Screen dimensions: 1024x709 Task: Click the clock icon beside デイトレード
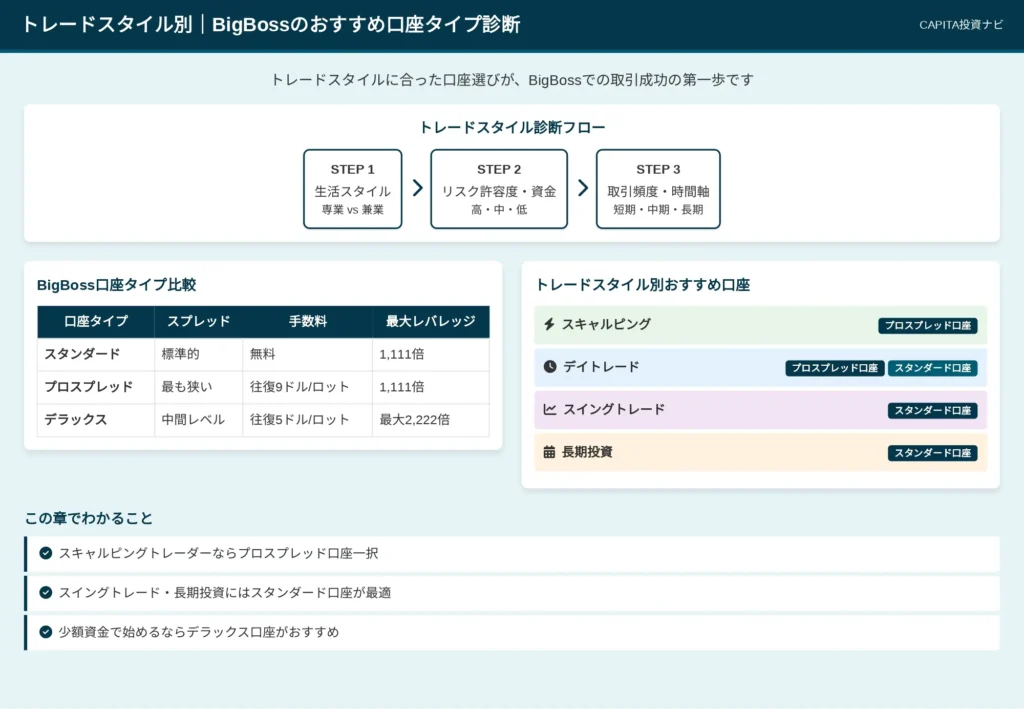(x=550, y=366)
